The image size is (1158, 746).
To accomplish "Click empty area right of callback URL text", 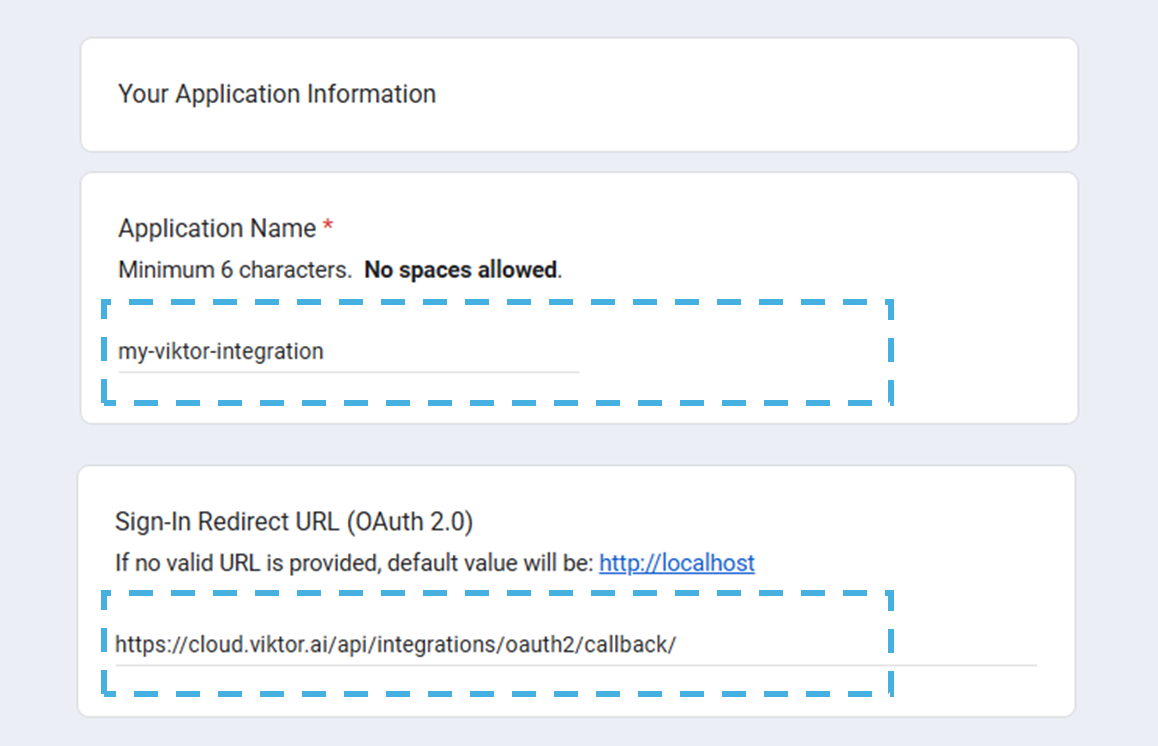I will tap(860, 645).
